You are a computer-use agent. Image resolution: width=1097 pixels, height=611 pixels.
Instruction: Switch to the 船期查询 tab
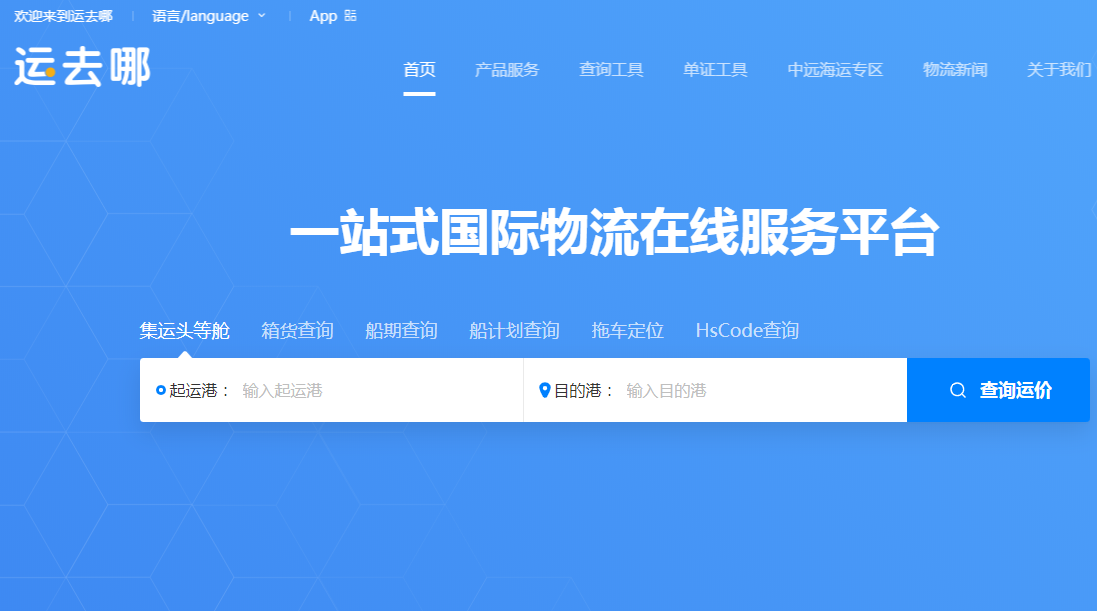[402, 330]
